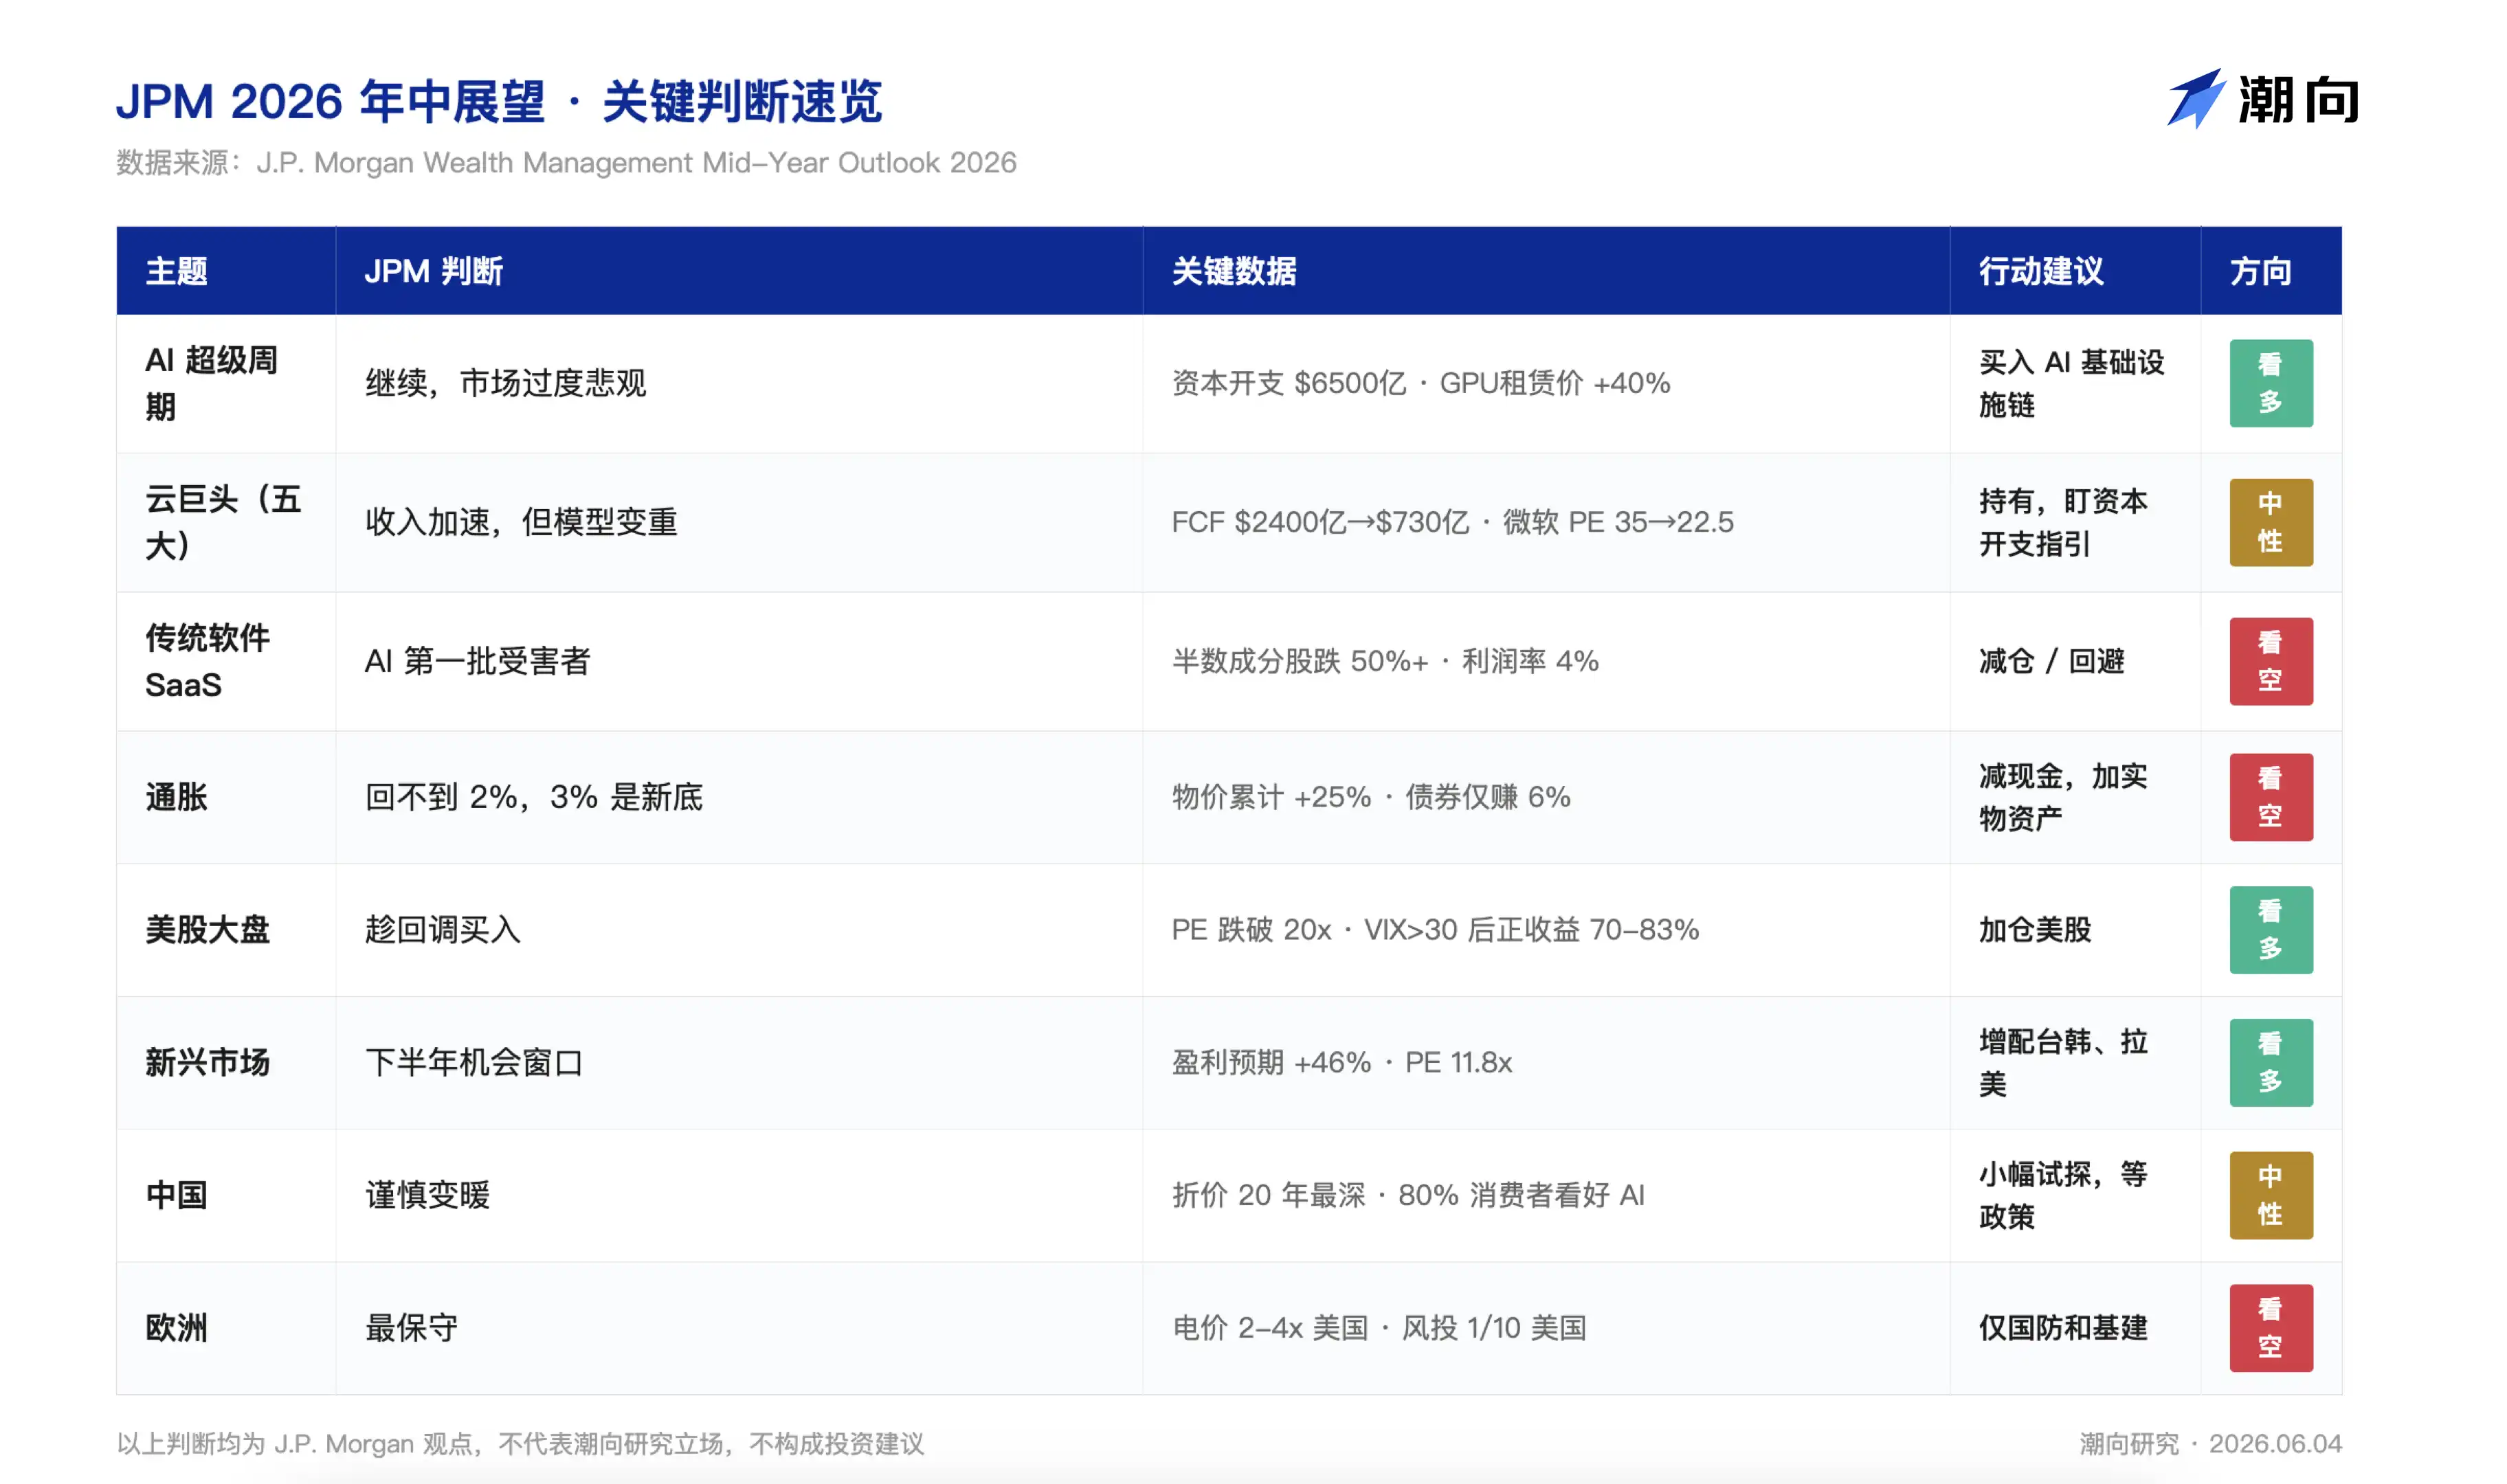Click the advice 减现金，加实物资产
The image size is (2507, 1484).
point(2063,797)
